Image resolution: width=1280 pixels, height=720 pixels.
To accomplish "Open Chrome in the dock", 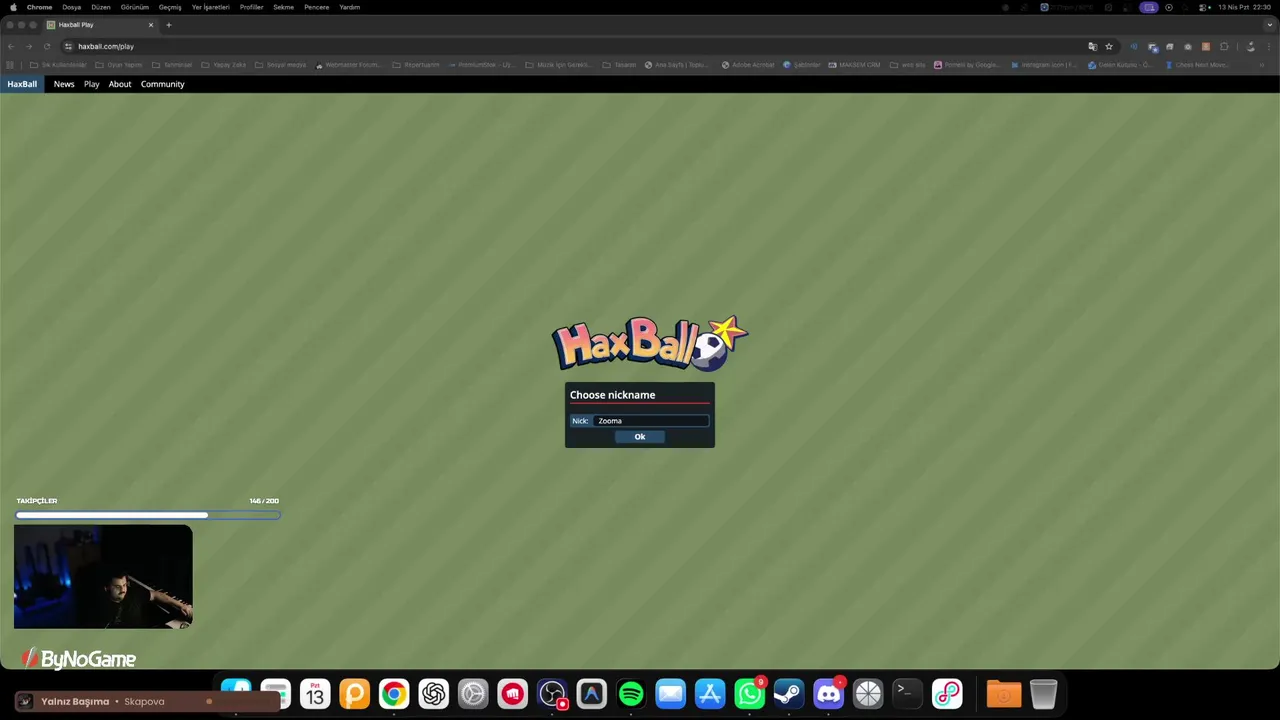I will tap(394, 694).
